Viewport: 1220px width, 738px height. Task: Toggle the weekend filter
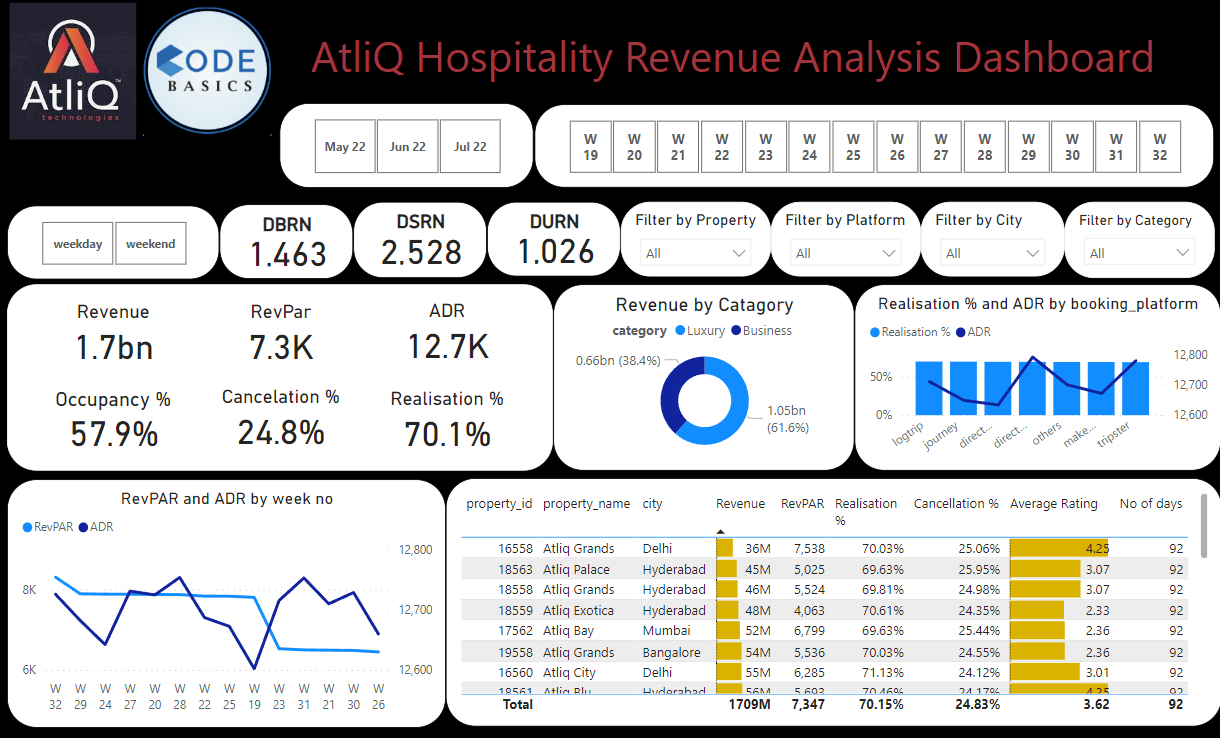150,242
